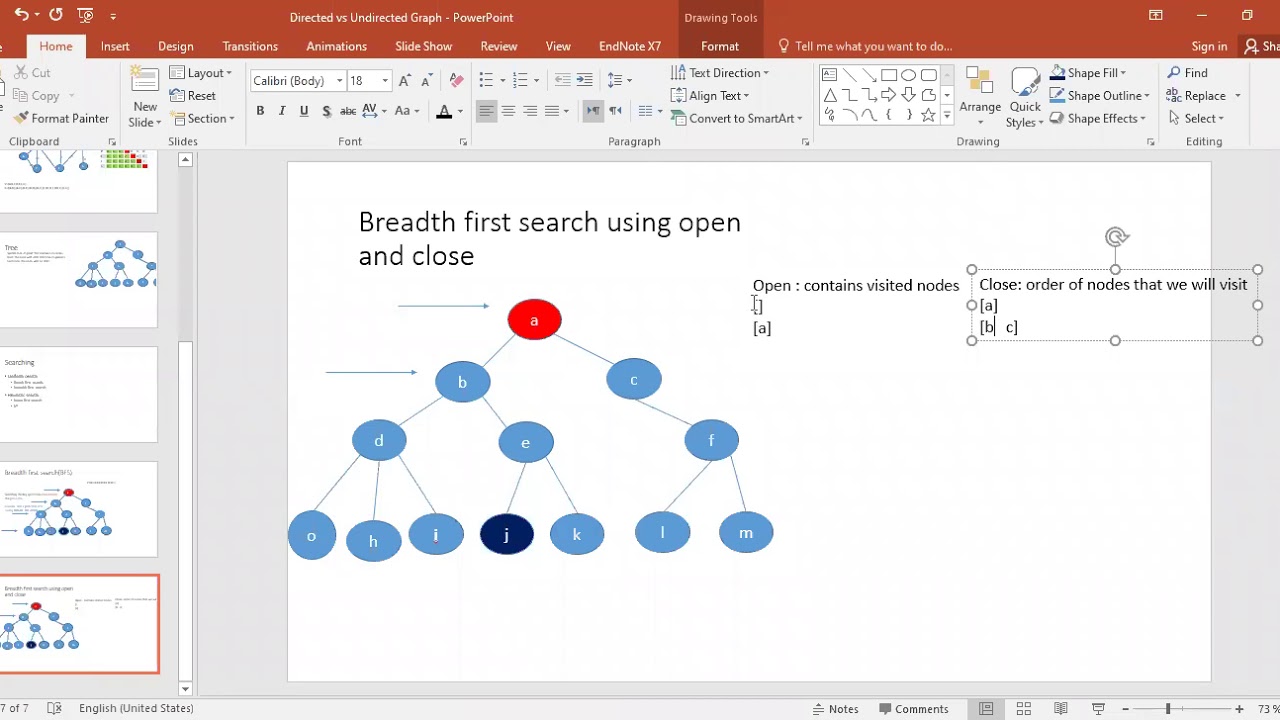Open the Insert ribbon tab
Viewport: 1280px width, 720px height.
point(115,46)
